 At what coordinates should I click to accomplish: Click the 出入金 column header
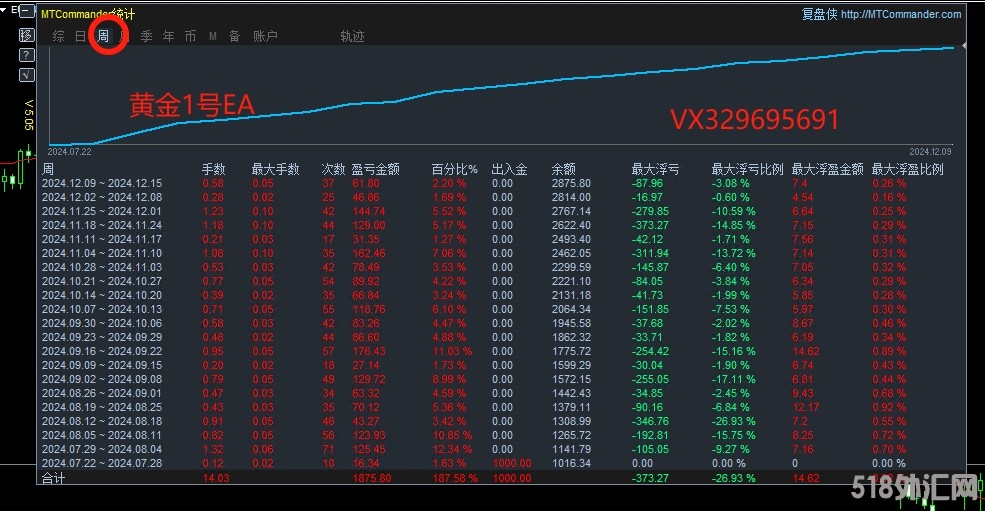tap(509, 169)
